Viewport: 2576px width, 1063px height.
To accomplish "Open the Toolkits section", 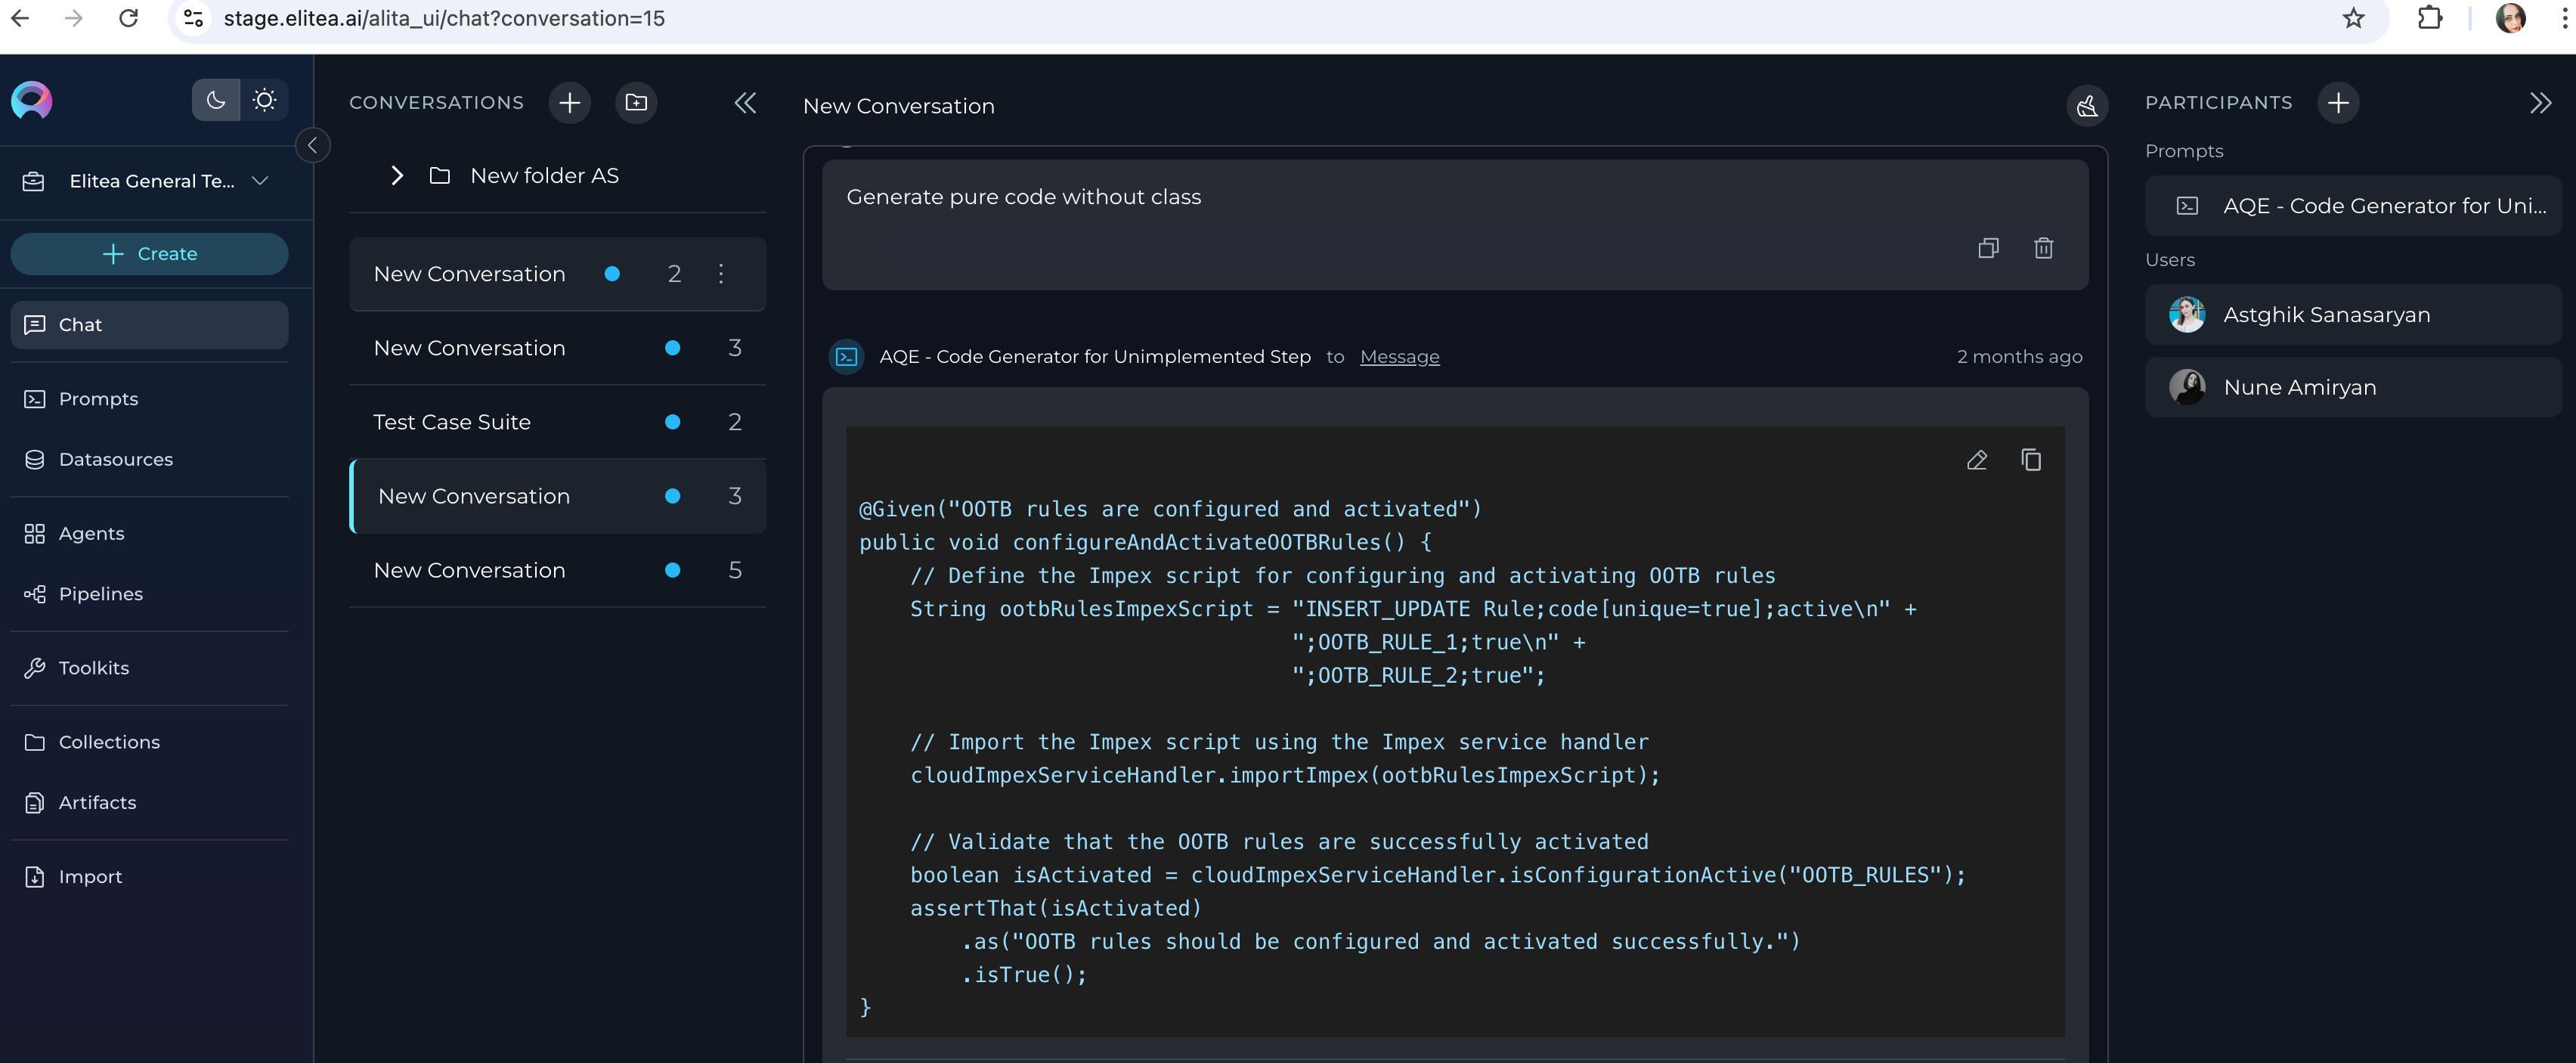I will 150,668.
